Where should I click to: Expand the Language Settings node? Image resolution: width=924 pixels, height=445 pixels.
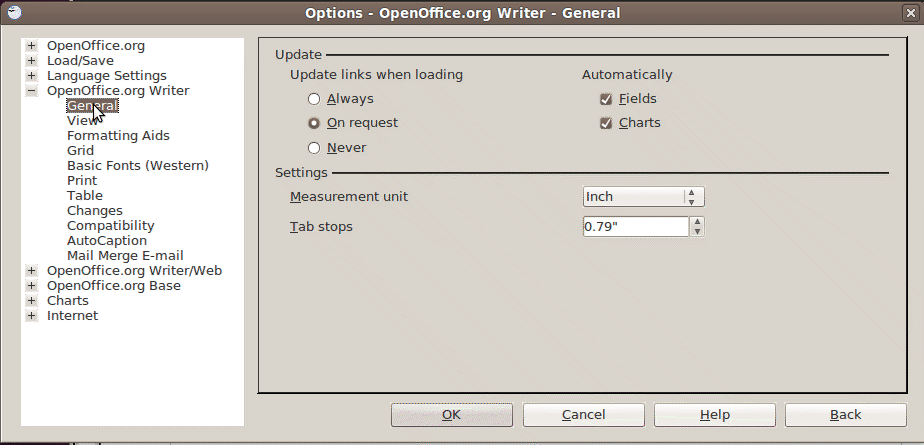[x=32, y=76]
